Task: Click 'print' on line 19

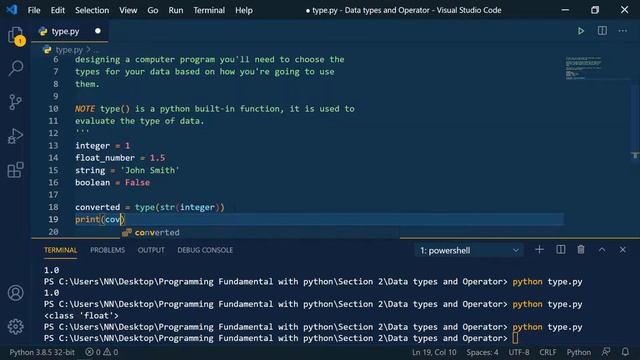Action: tap(87, 220)
